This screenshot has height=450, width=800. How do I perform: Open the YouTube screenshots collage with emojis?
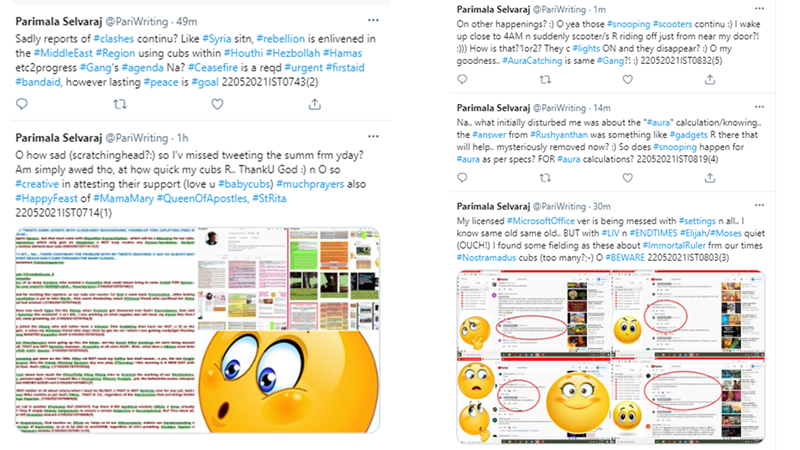coord(611,356)
